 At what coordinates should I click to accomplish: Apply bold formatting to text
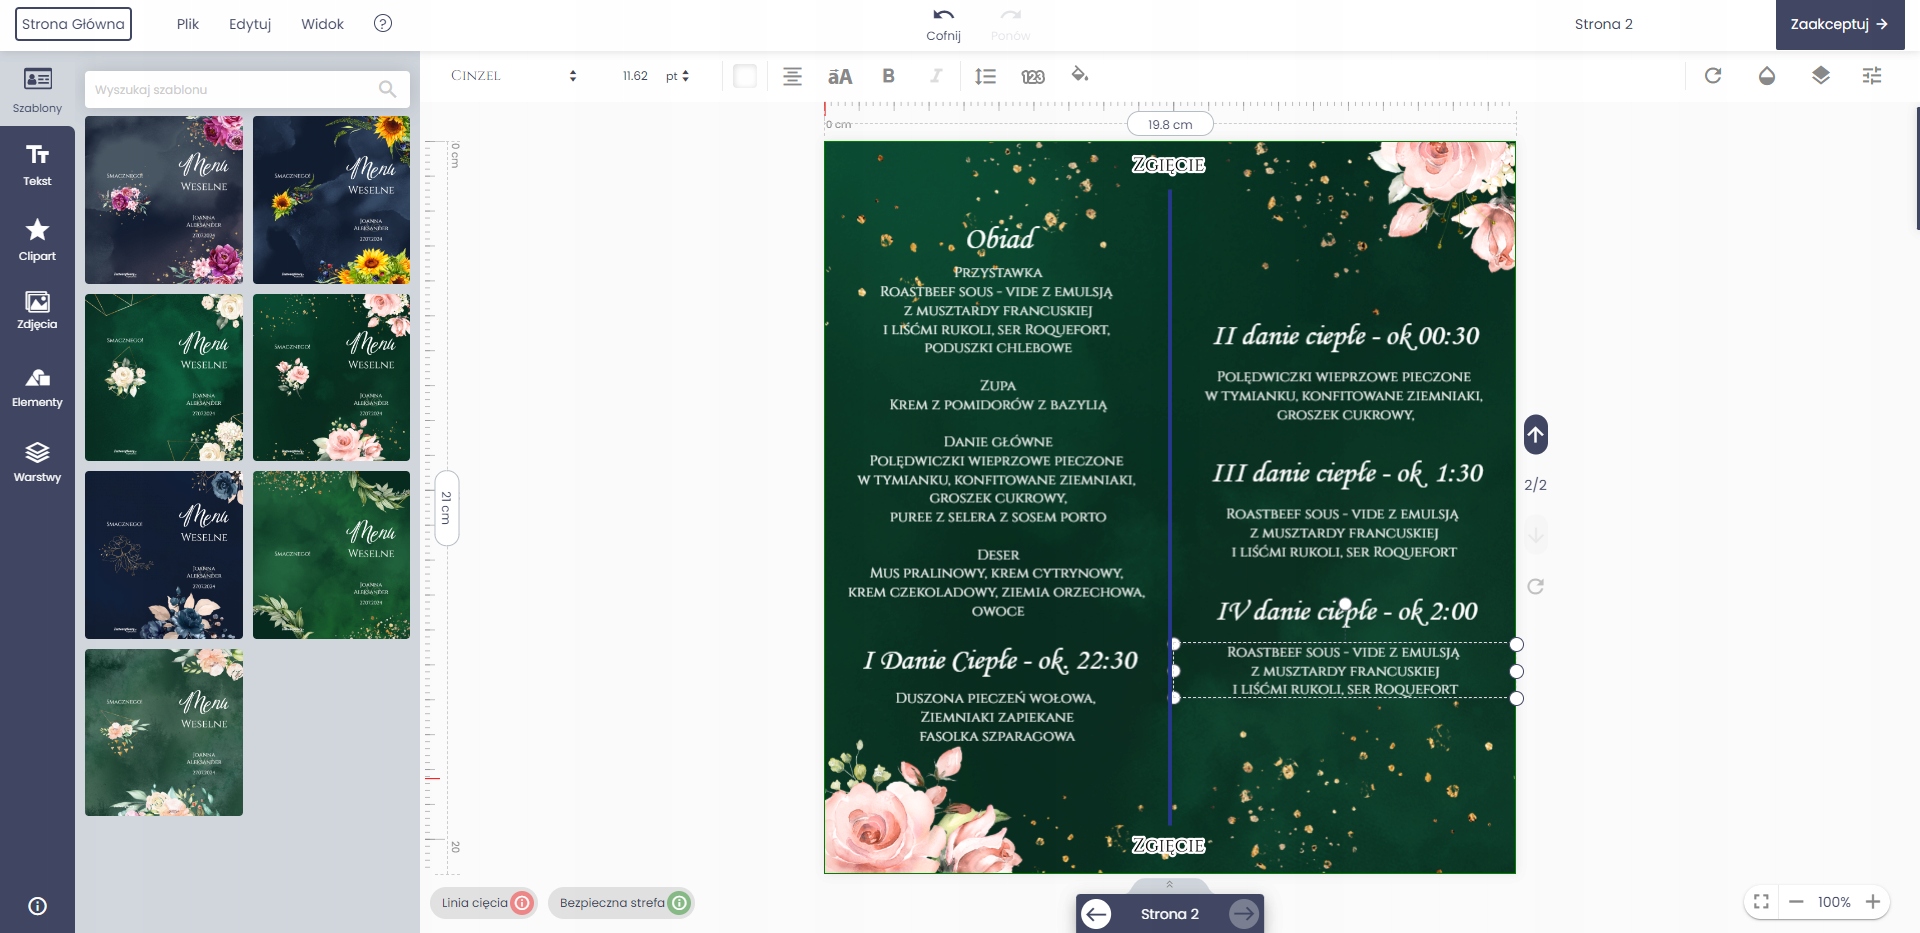[x=888, y=76]
